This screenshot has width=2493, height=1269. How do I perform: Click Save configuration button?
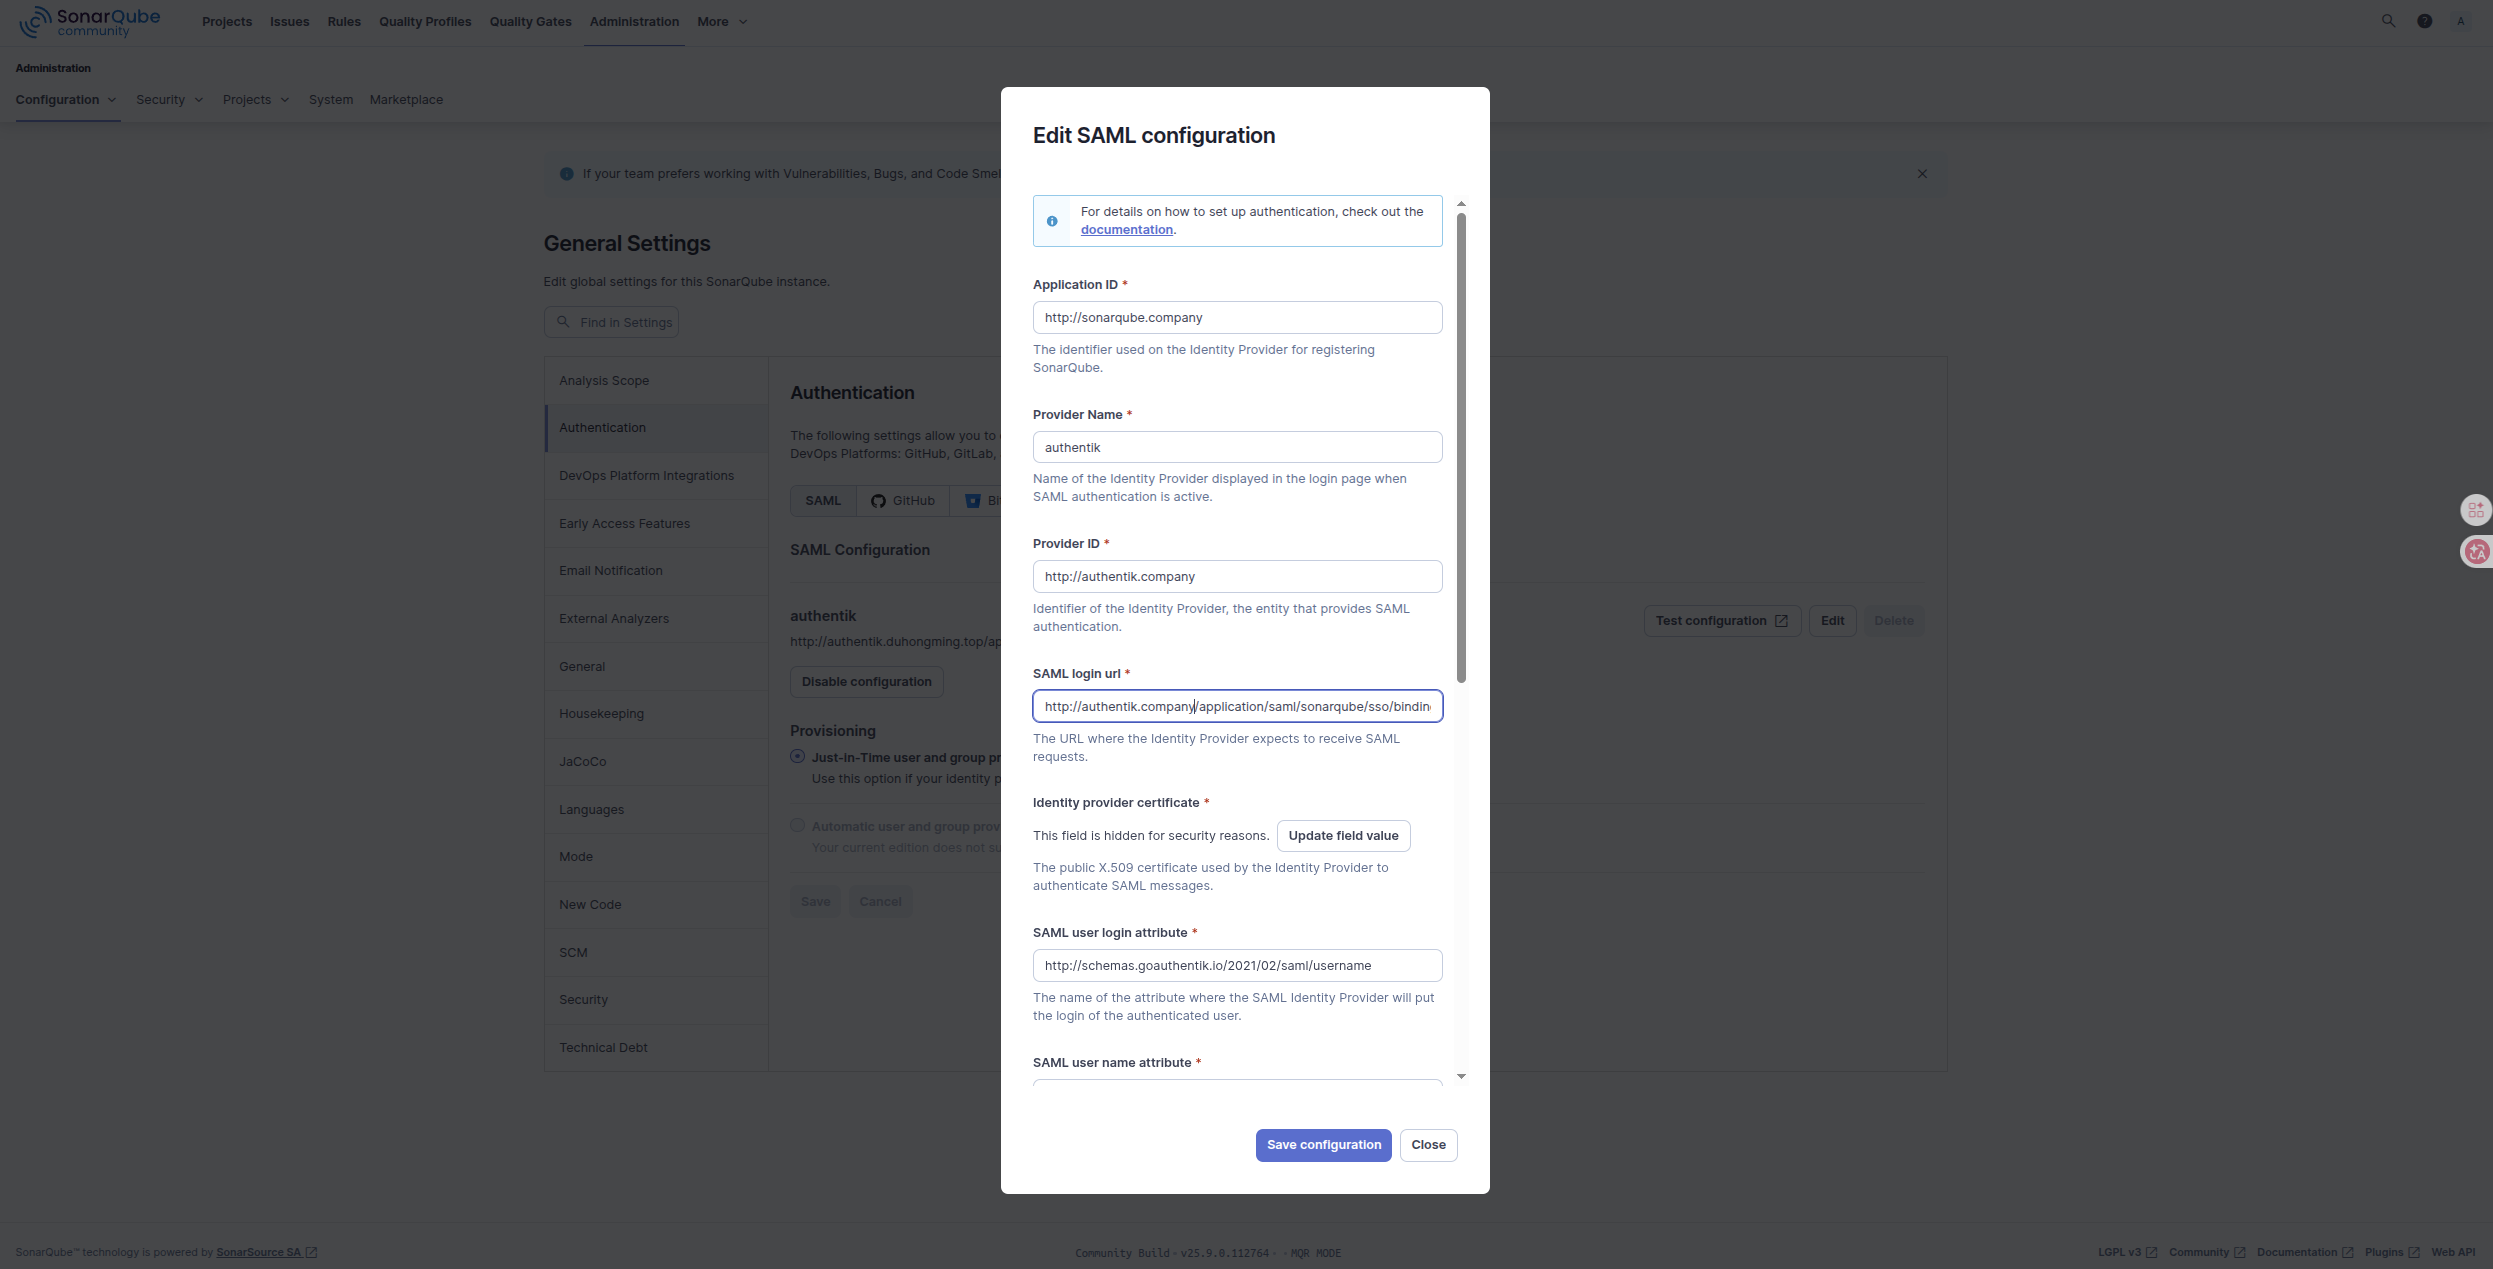pyautogui.click(x=1323, y=1145)
